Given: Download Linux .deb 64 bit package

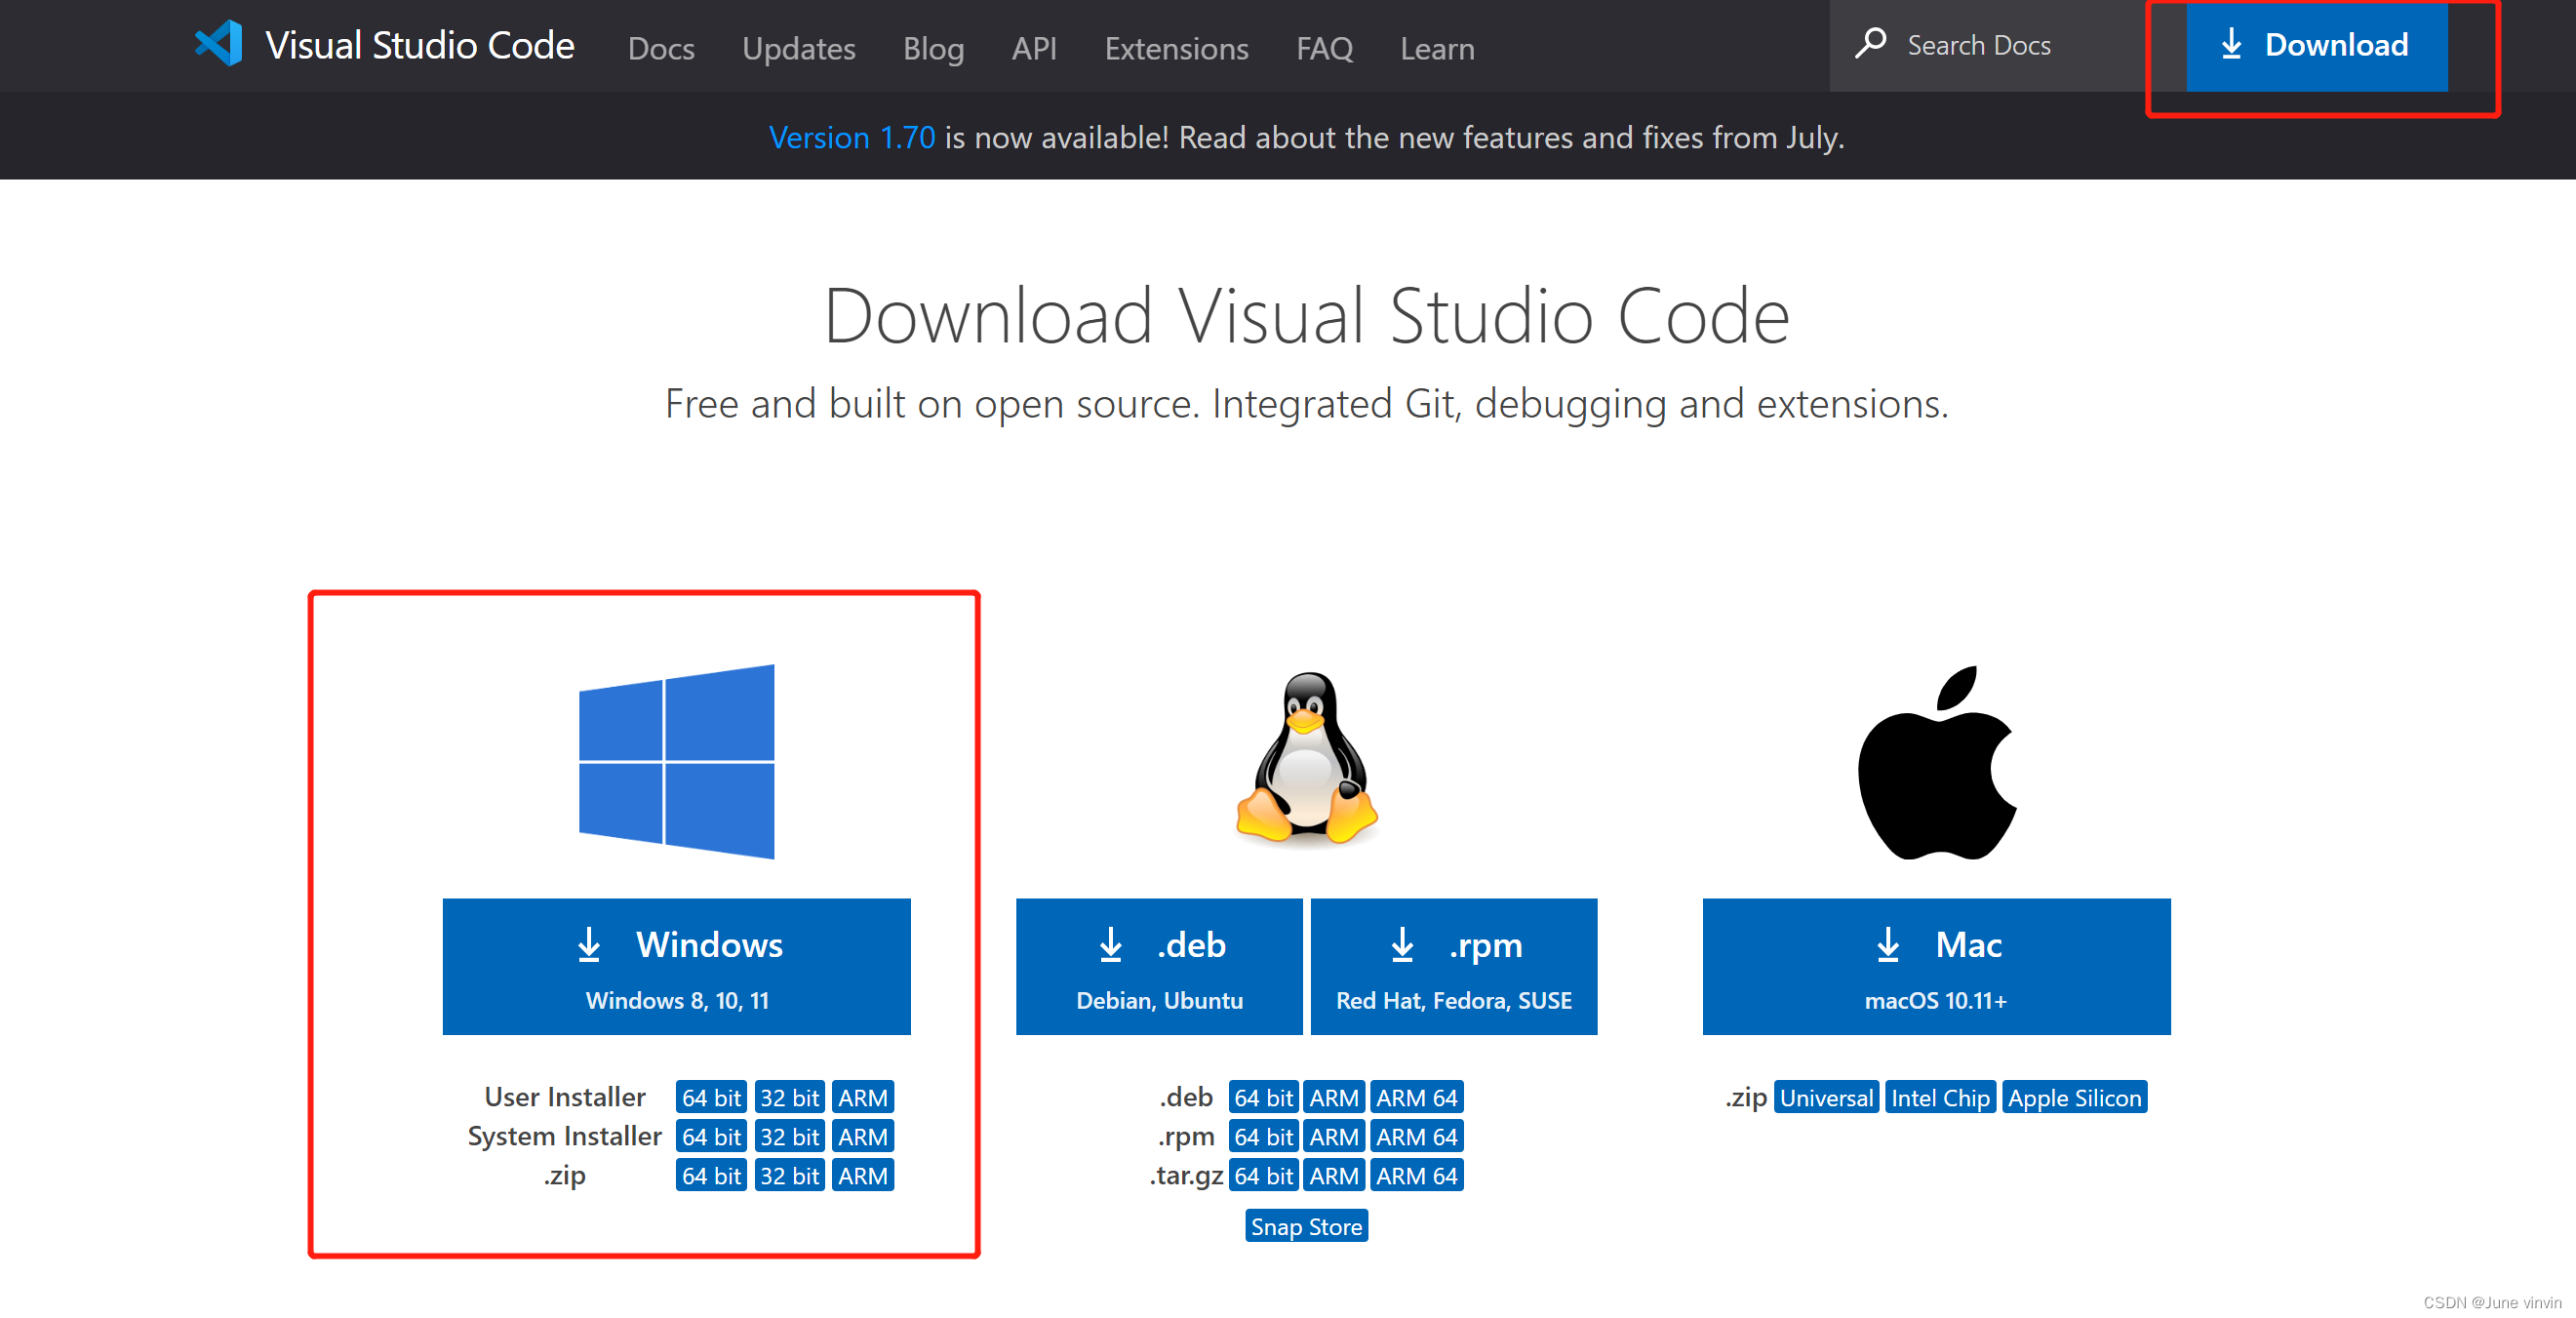Looking at the screenshot, I should (1263, 1097).
